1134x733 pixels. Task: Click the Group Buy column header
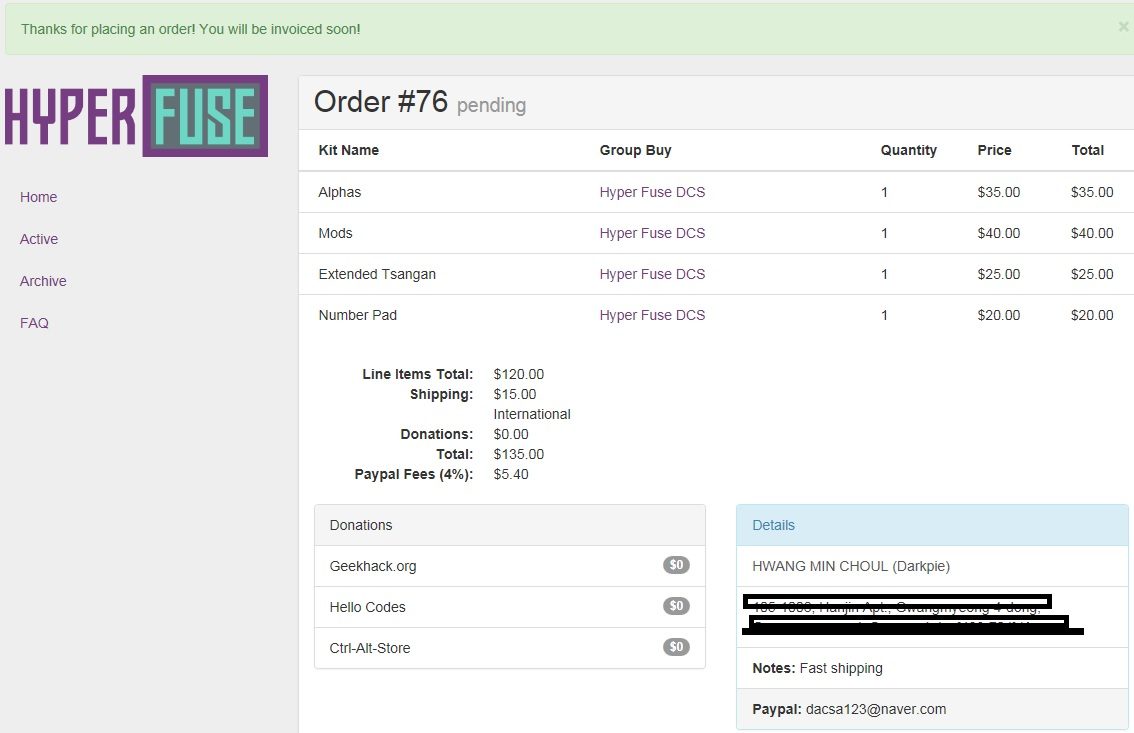(636, 150)
